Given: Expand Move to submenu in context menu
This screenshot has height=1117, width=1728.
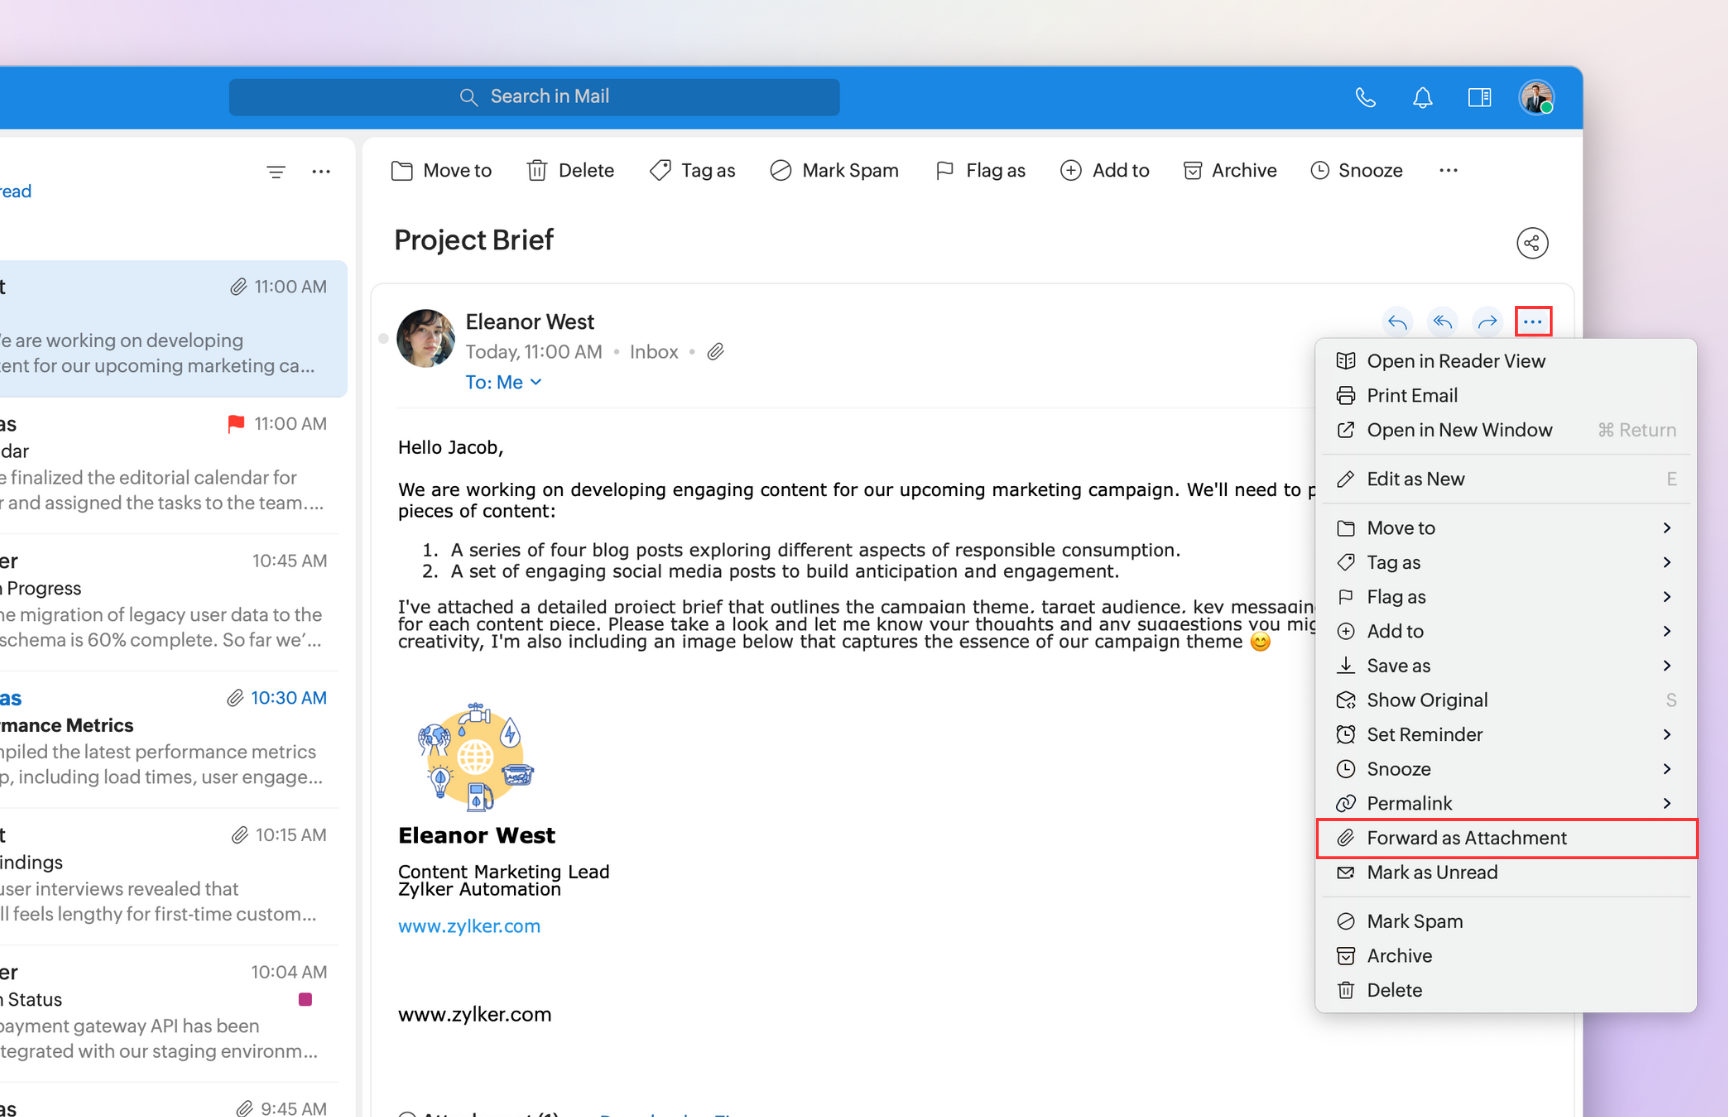Looking at the screenshot, I should [1506, 528].
